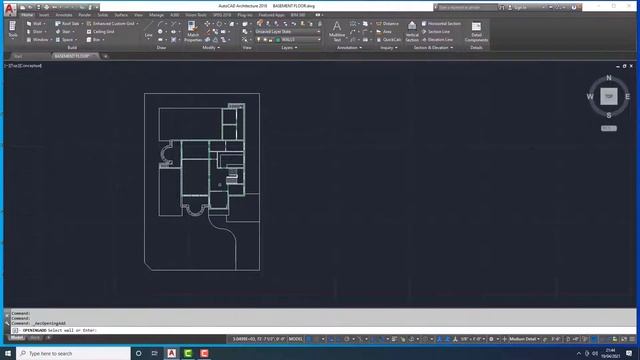Open QuickCalc calculator

[x=389, y=40]
